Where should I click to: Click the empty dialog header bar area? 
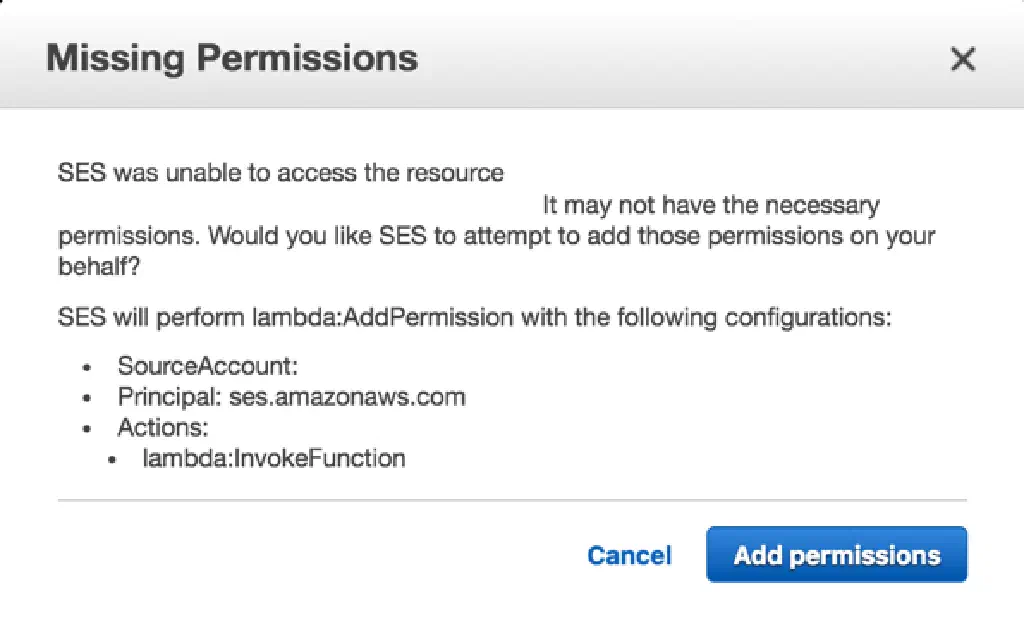point(680,60)
